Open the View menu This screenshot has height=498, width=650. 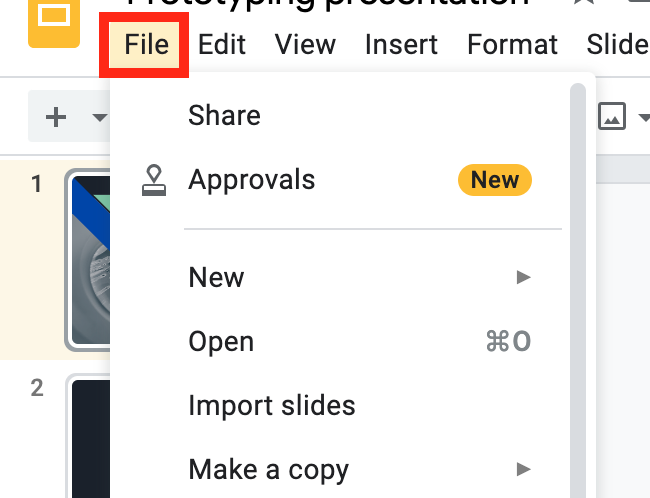pyautogui.click(x=305, y=45)
